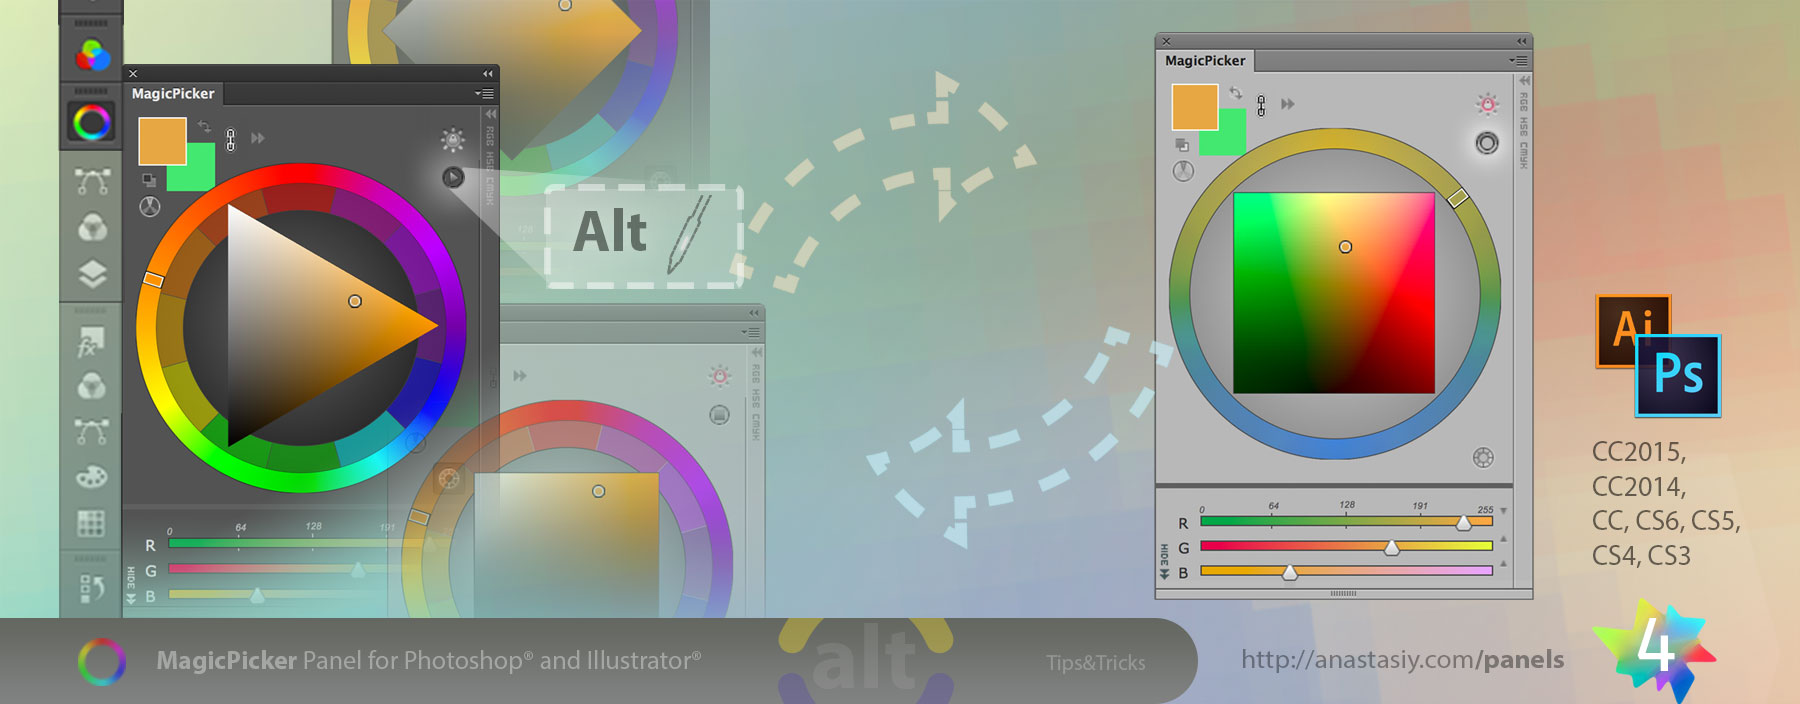Click R slider thumb in light panel
The image size is (1800, 704).
click(1464, 523)
